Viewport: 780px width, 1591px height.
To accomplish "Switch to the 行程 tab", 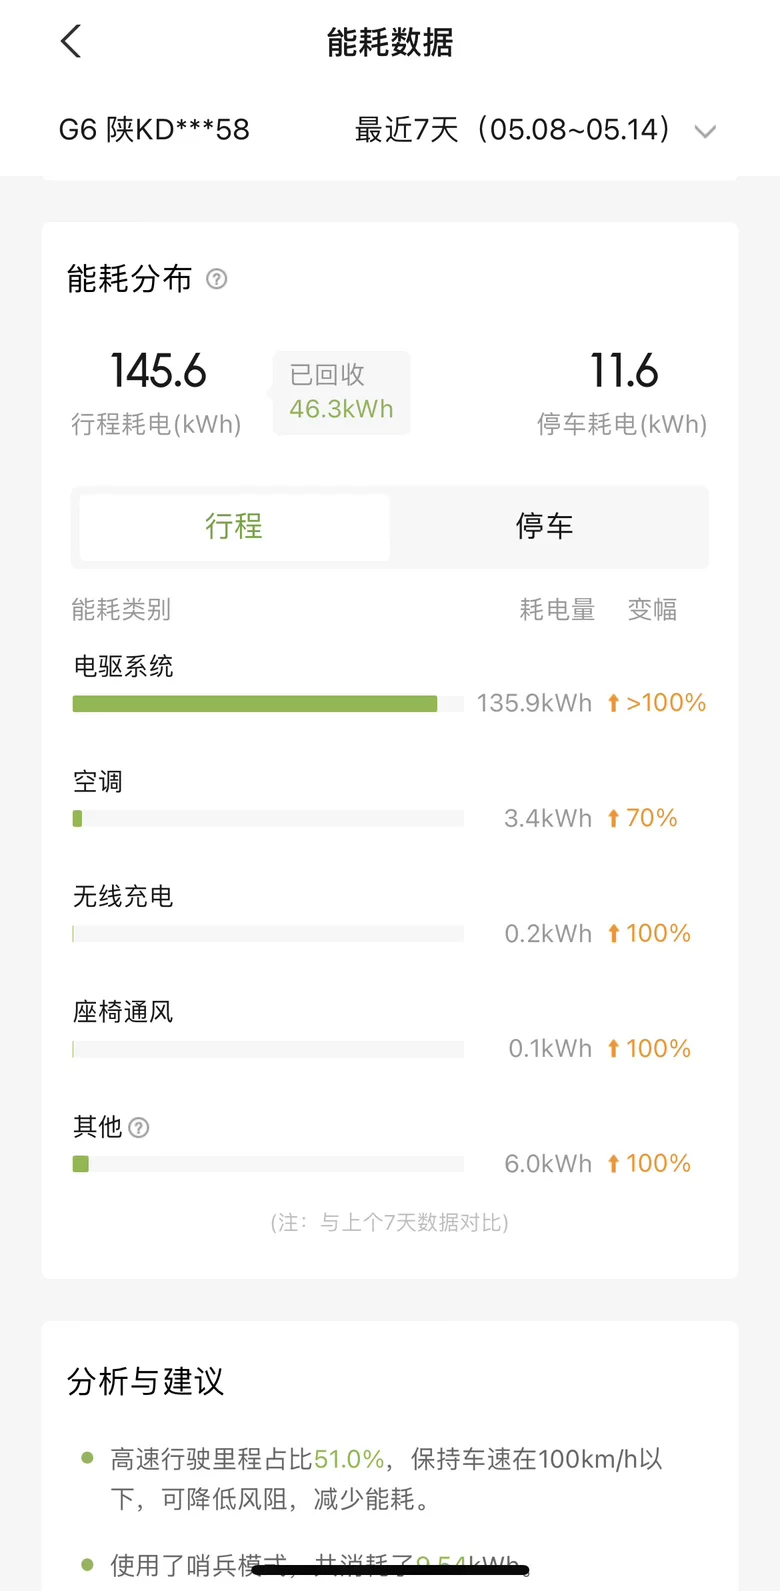I will (x=234, y=527).
